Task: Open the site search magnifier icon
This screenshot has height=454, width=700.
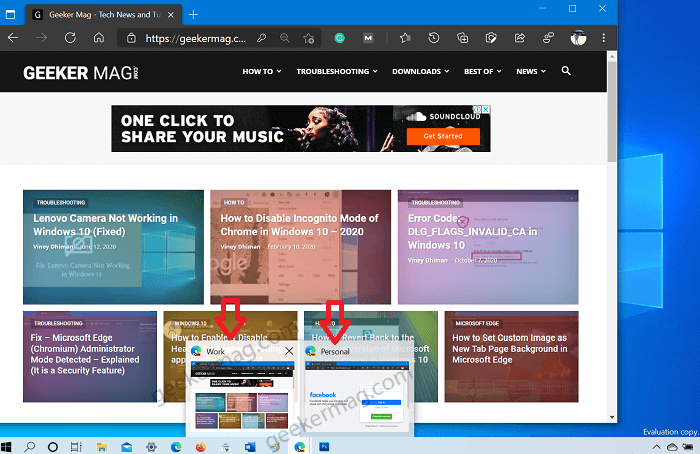Action: tap(566, 71)
